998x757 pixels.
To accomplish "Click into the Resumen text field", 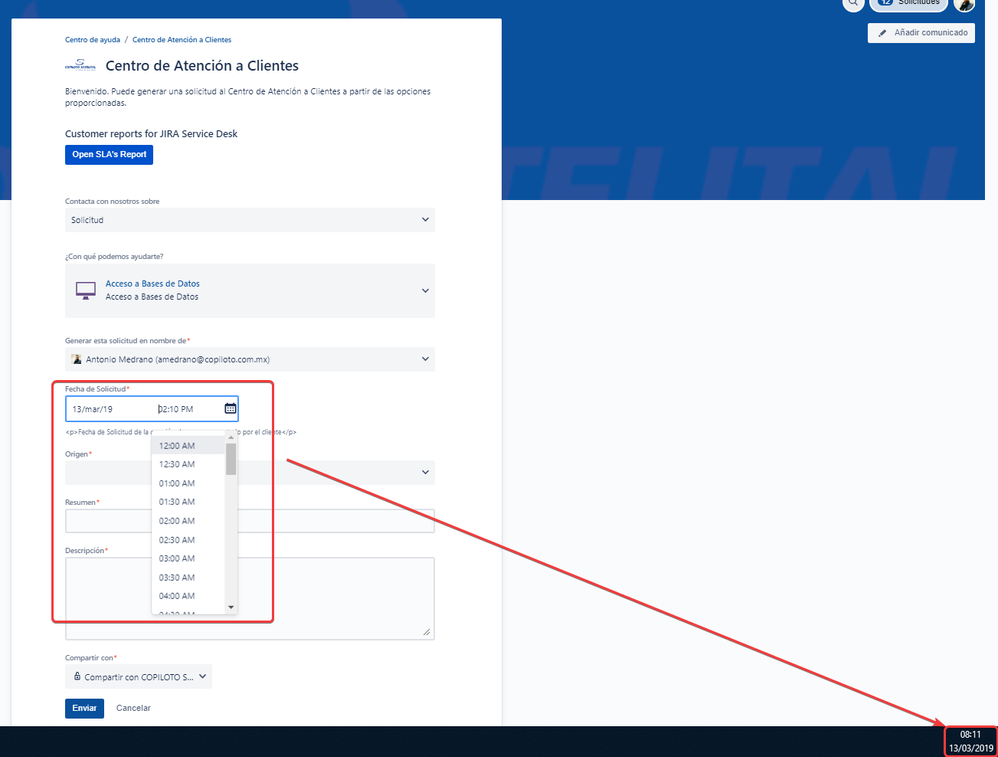I will [x=250, y=521].
